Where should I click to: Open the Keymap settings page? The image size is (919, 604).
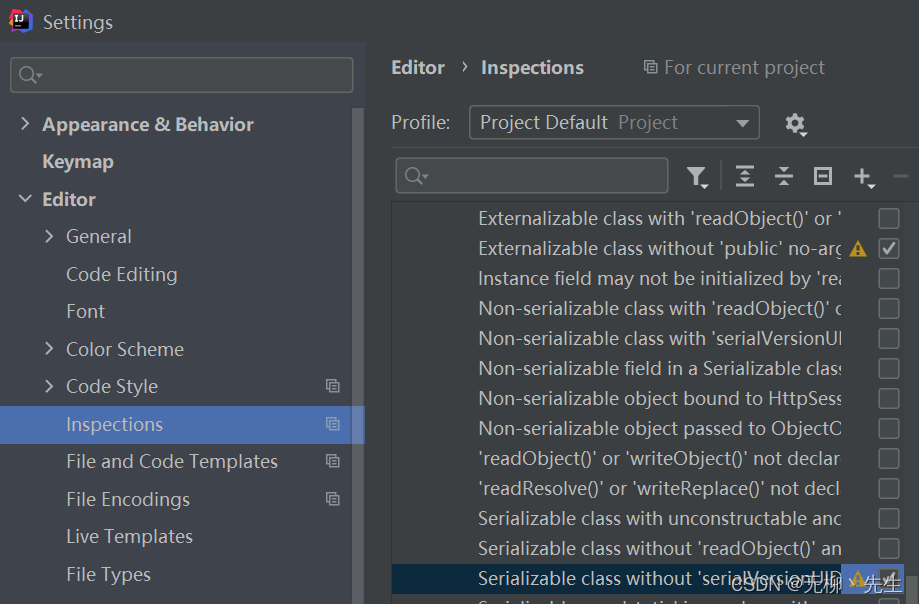77,161
